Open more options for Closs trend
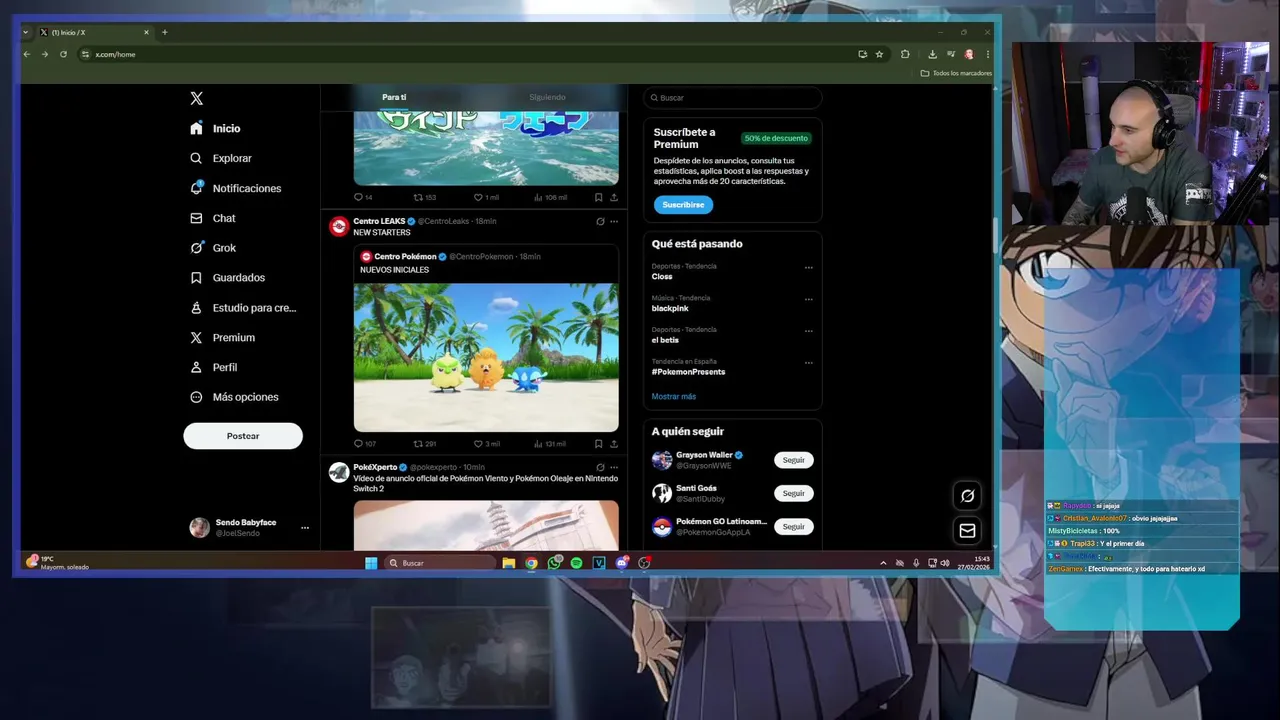Image resolution: width=1280 pixels, height=720 pixels. coord(809,268)
